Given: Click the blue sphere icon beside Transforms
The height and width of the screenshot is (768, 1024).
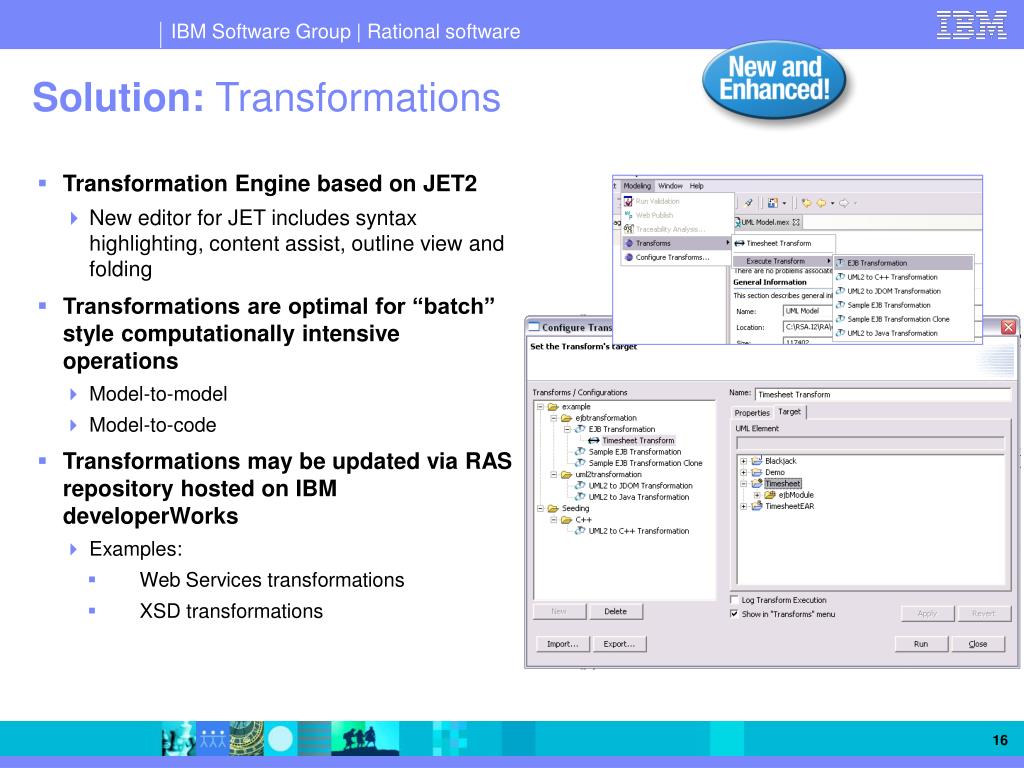Looking at the screenshot, I should (629, 243).
